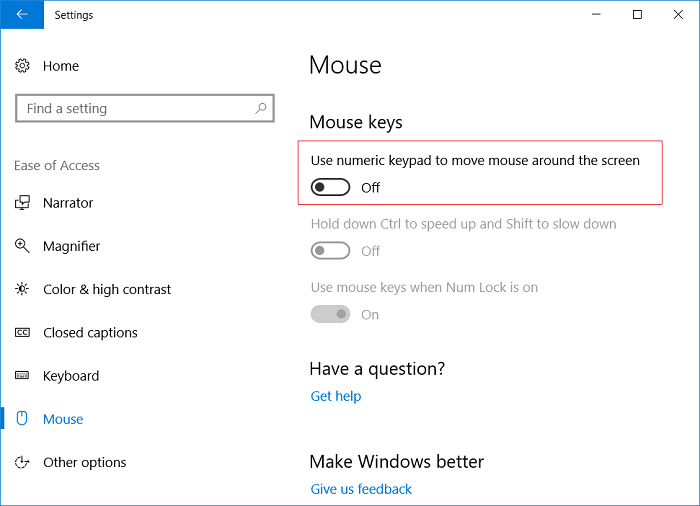Click the Find a setting search box
Viewport: 700px width, 506px height.
[x=135, y=108]
